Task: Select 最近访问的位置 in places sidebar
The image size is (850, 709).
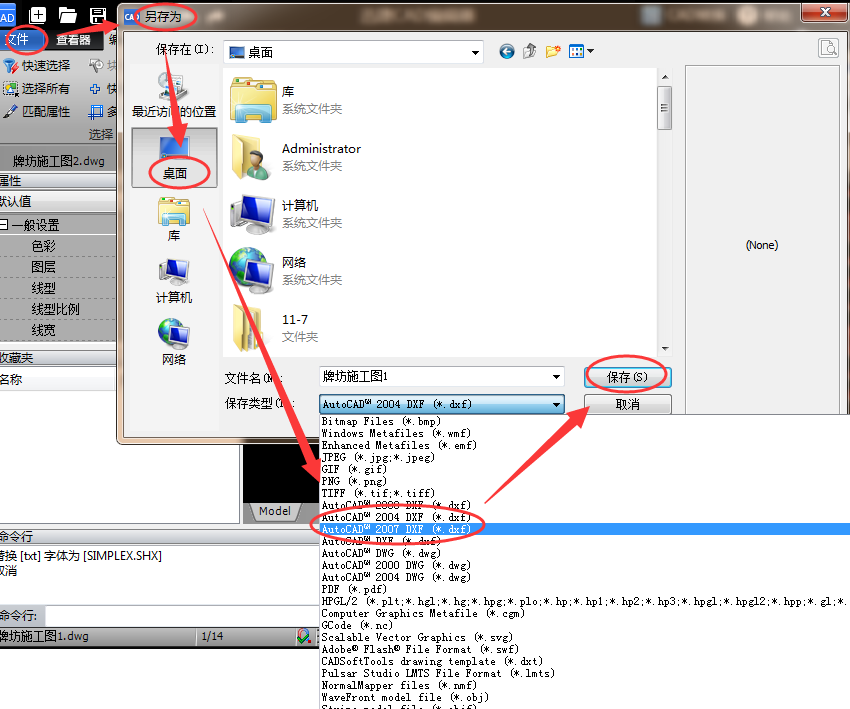Action: [174, 95]
